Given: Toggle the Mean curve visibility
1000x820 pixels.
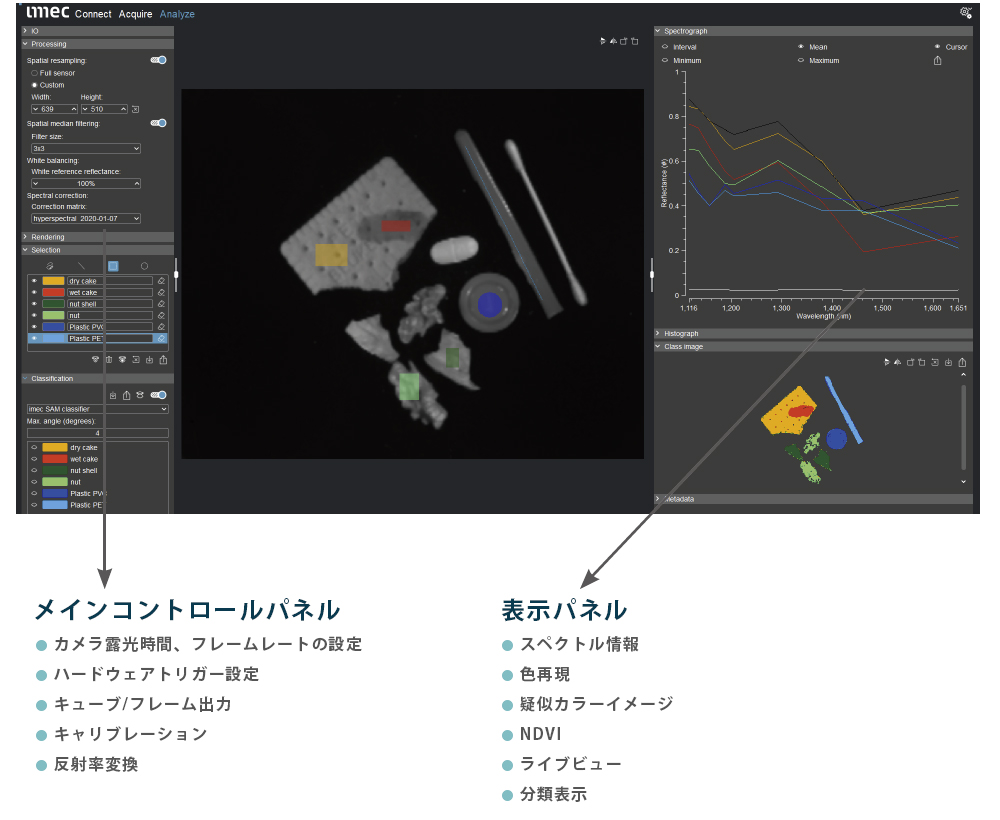Looking at the screenshot, I should (x=801, y=47).
